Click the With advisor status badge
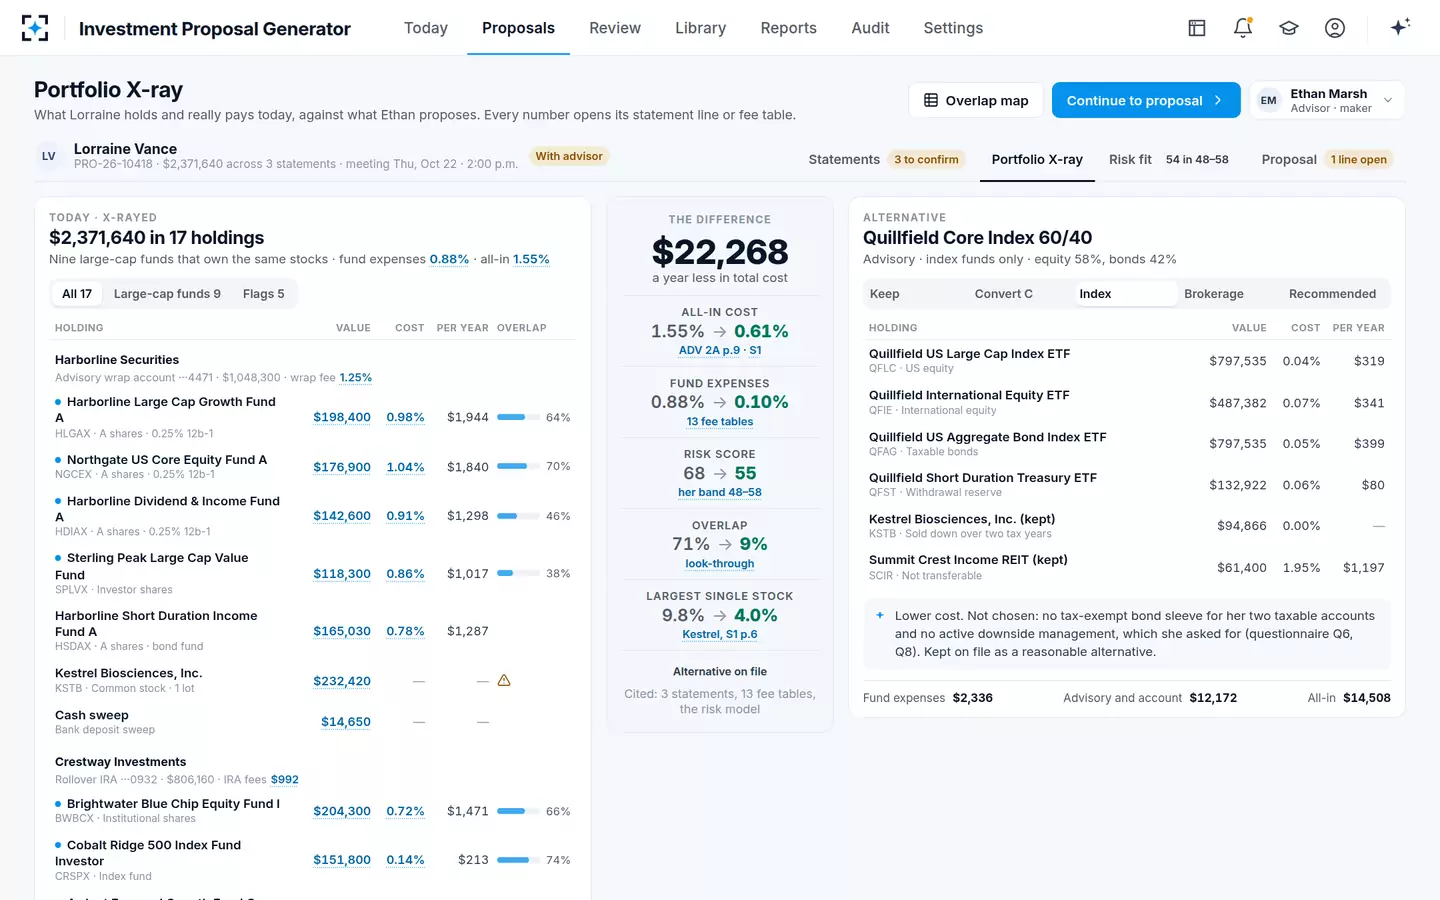 click(x=569, y=156)
